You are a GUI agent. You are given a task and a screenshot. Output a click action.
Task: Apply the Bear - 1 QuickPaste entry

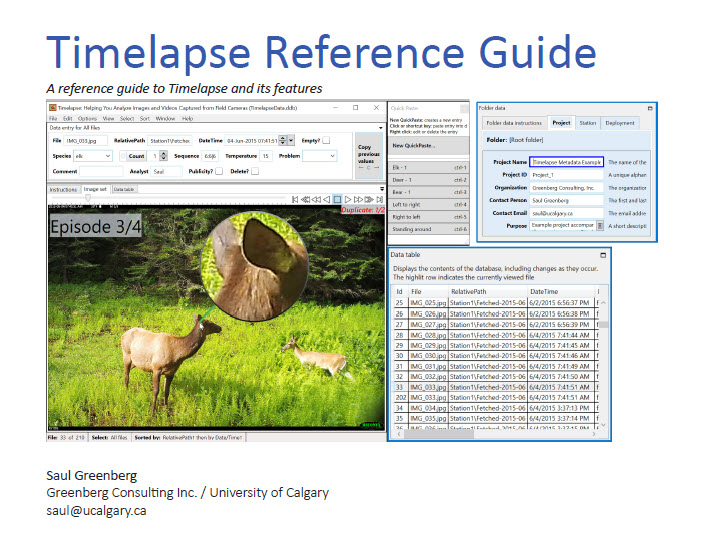coord(428,192)
